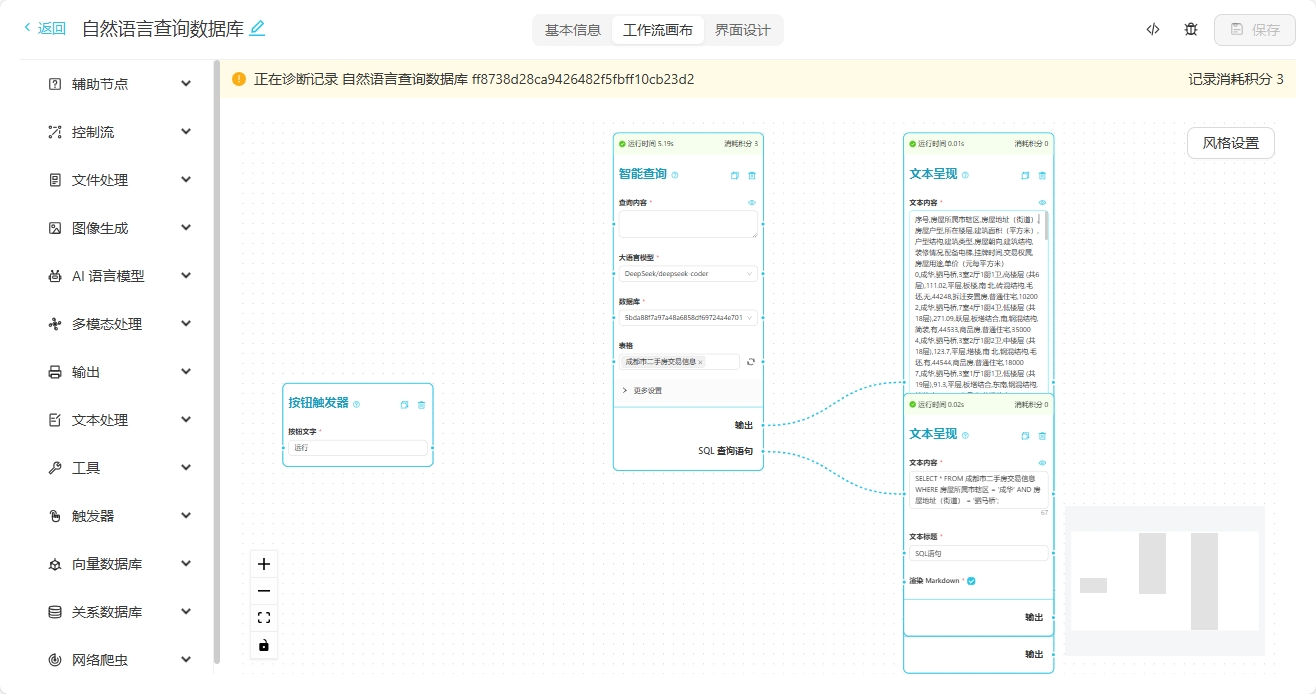The height and width of the screenshot is (694, 1316).
Task: Click scrollbar in upper 文本内容 box
Action: coord(1046,226)
